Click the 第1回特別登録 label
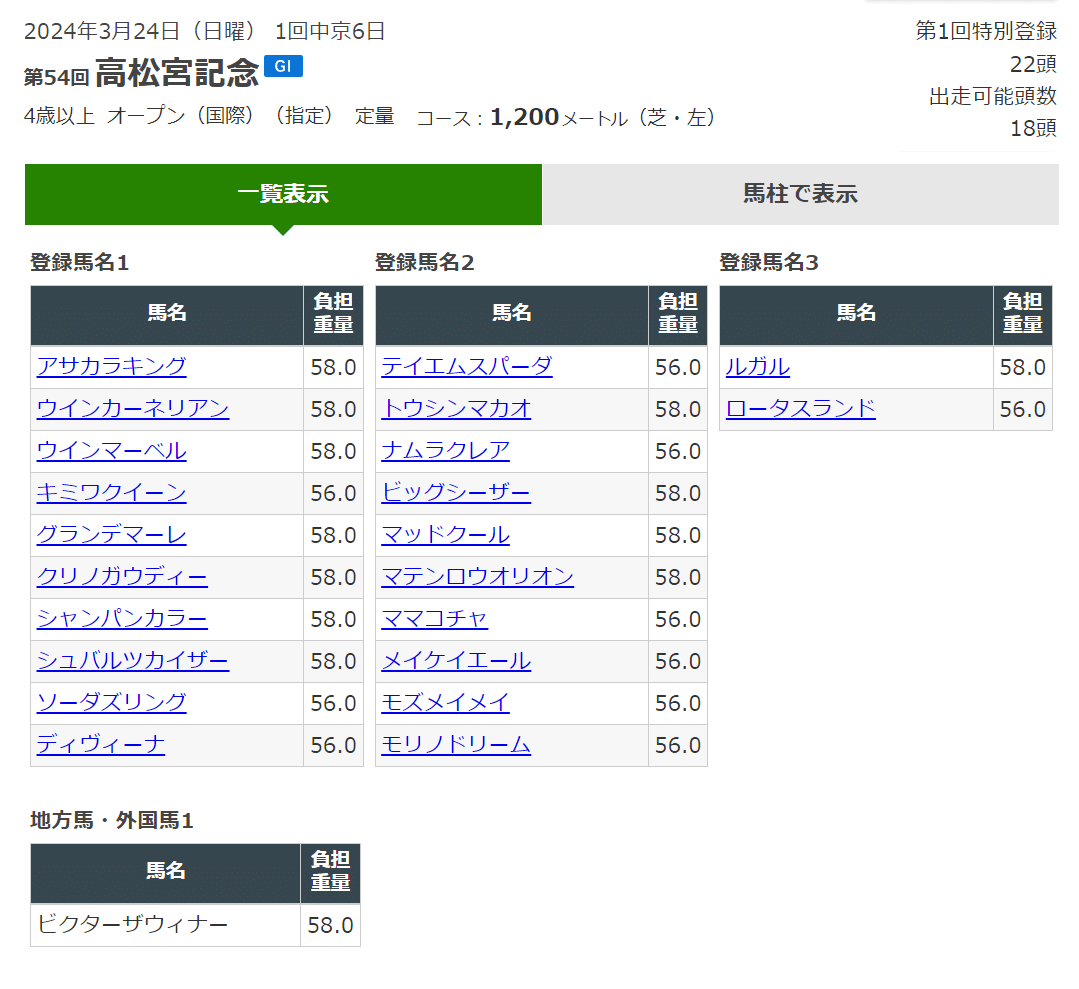The height and width of the screenshot is (989, 1079). pyautogui.click(x=986, y=31)
